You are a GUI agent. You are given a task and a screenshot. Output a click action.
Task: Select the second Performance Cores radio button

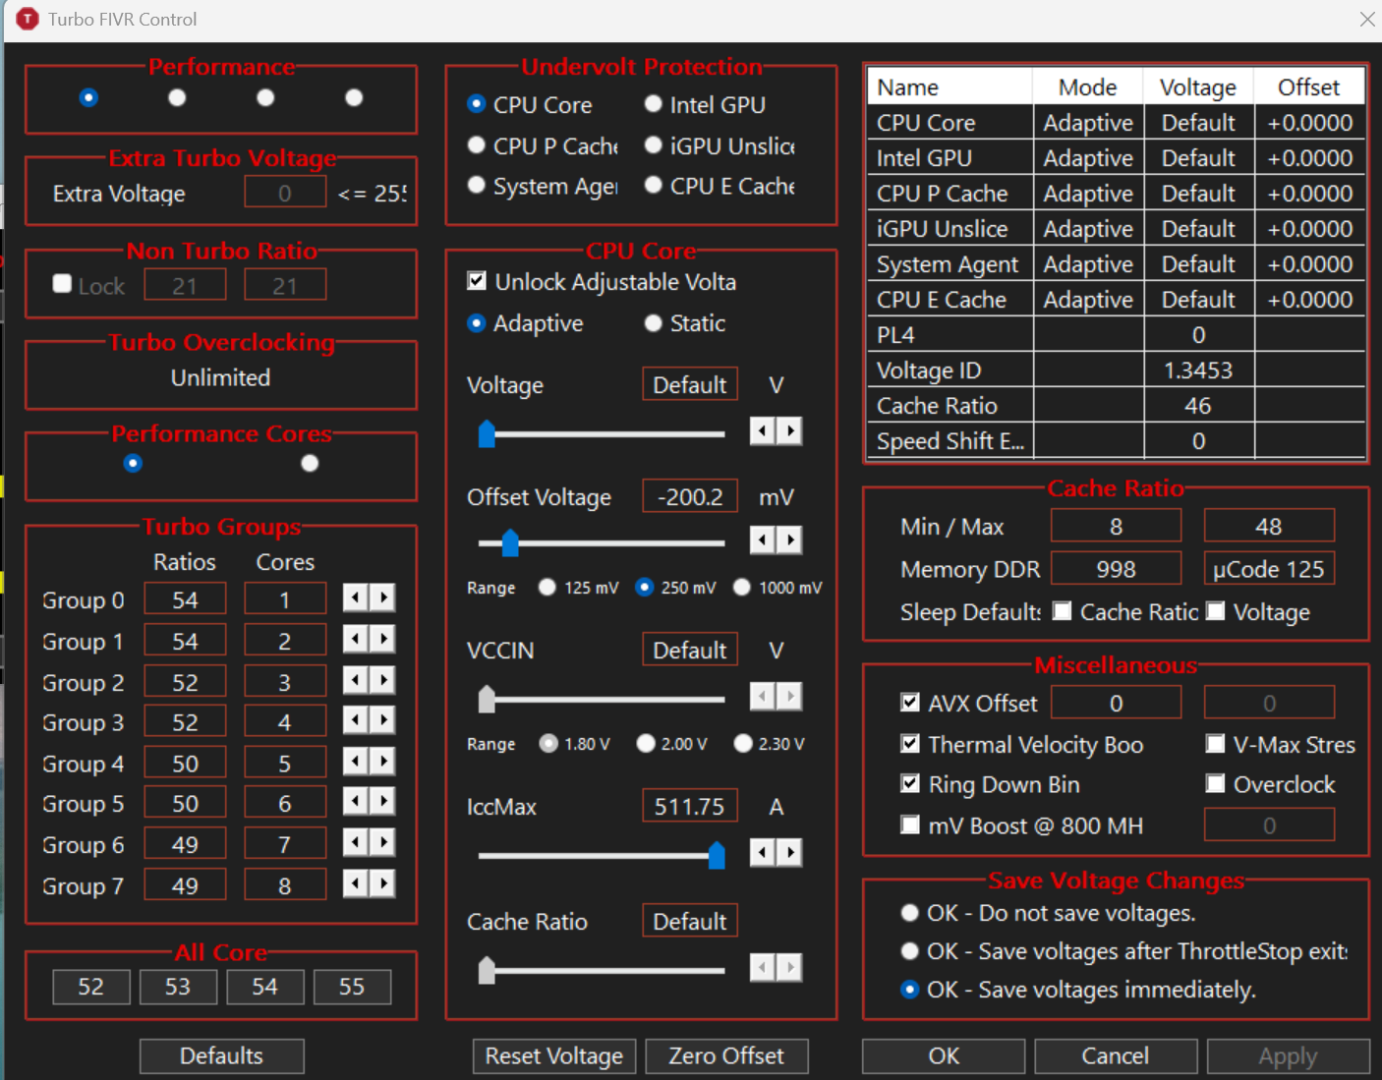[x=310, y=463]
